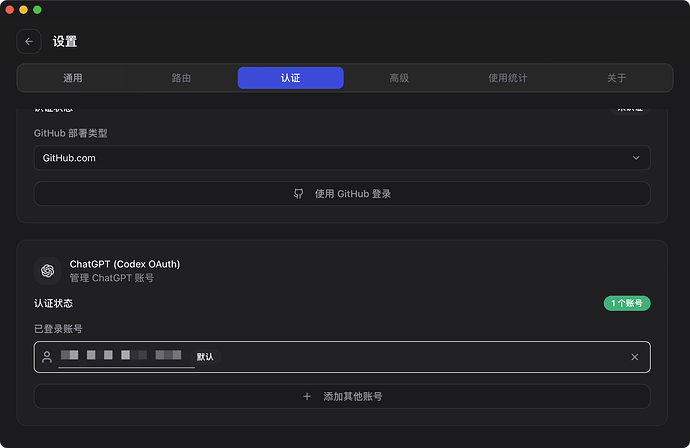Go back using the arrow button
Image resolution: width=690 pixels, height=448 pixels.
tap(29, 41)
